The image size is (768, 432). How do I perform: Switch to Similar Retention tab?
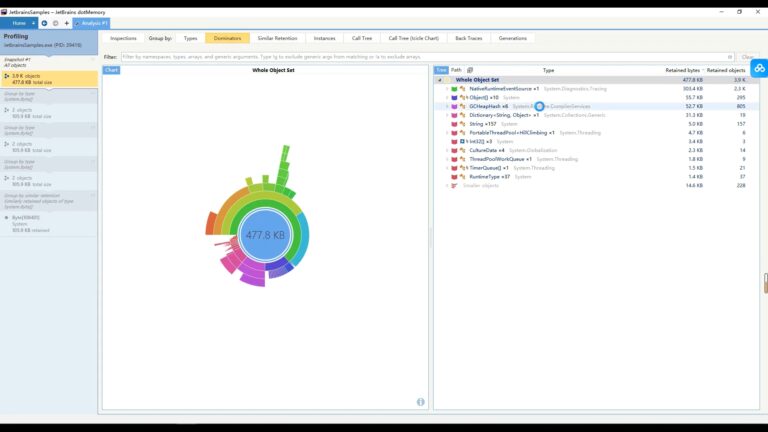coord(277,38)
